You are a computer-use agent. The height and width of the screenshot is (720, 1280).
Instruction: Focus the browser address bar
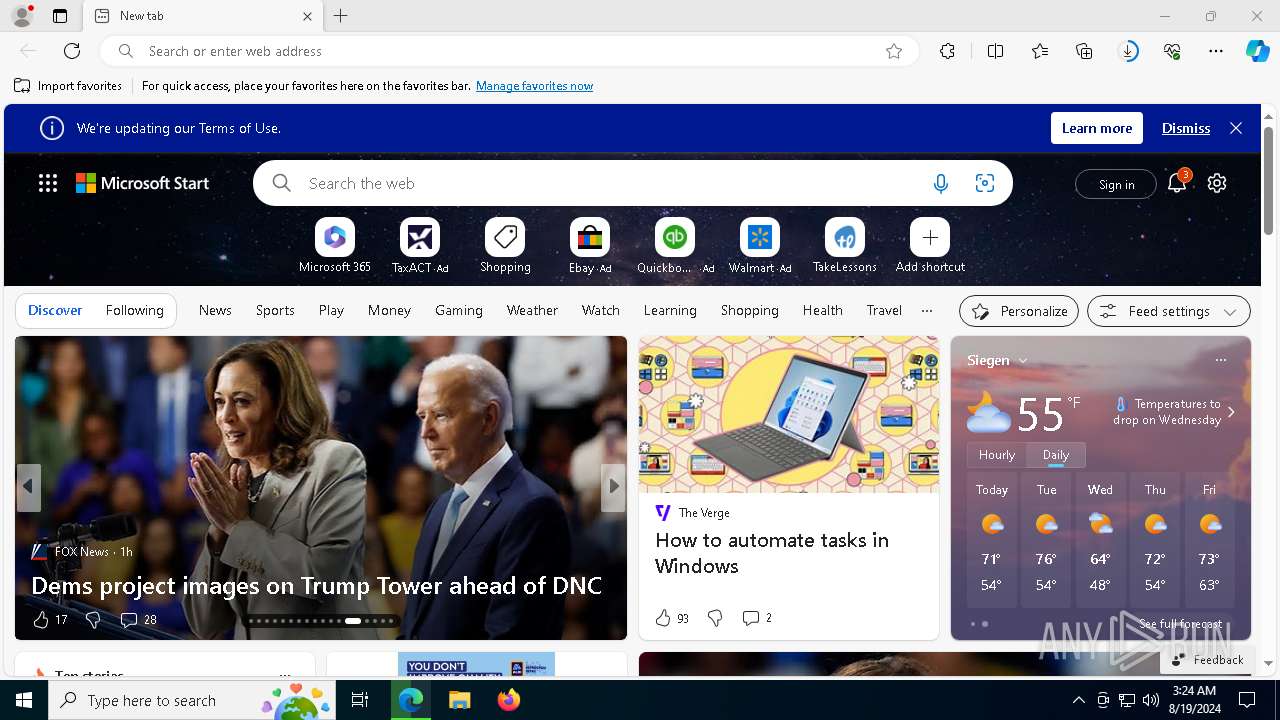click(x=510, y=51)
